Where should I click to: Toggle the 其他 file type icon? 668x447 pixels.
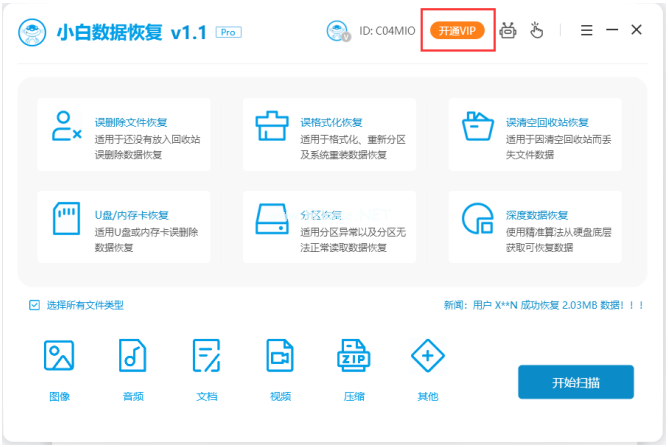pos(428,356)
